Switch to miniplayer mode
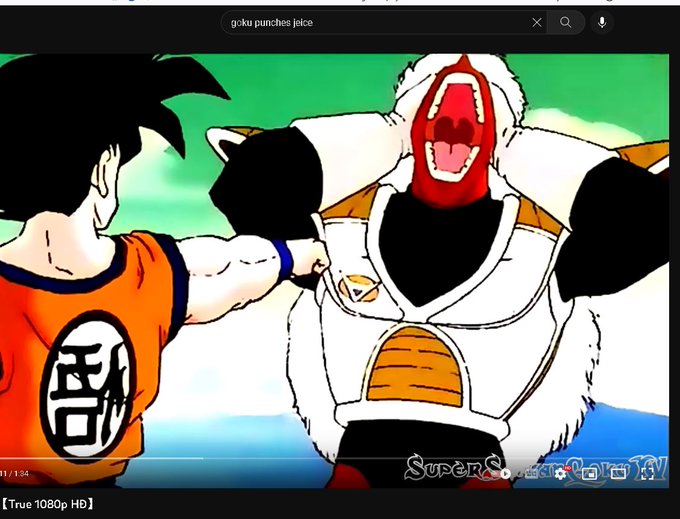Screen dimensions: 680x519 point(589,474)
